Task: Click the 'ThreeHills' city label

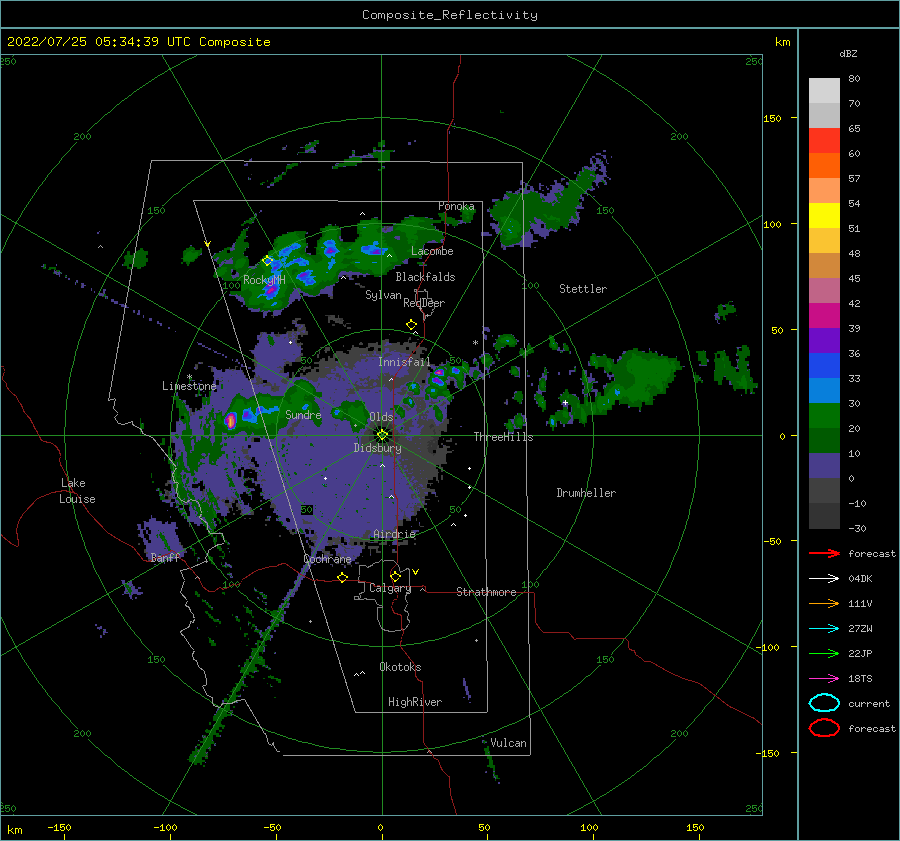Action: 503,437
